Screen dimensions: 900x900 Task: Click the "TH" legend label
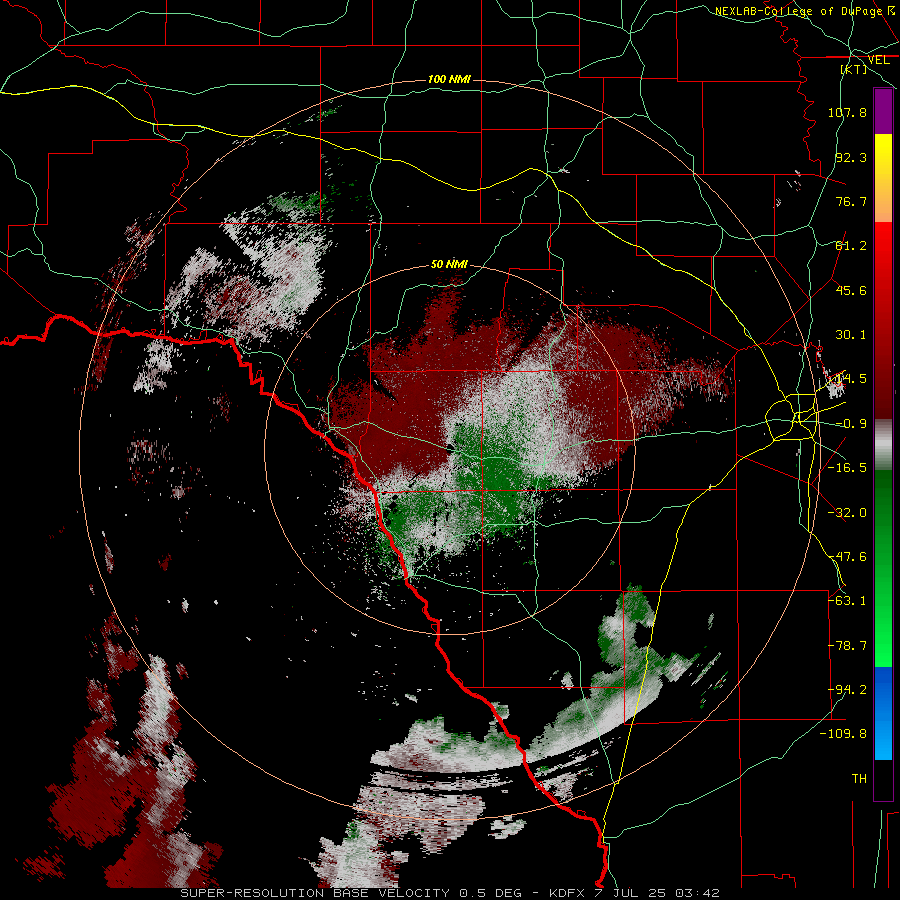coord(859,779)
